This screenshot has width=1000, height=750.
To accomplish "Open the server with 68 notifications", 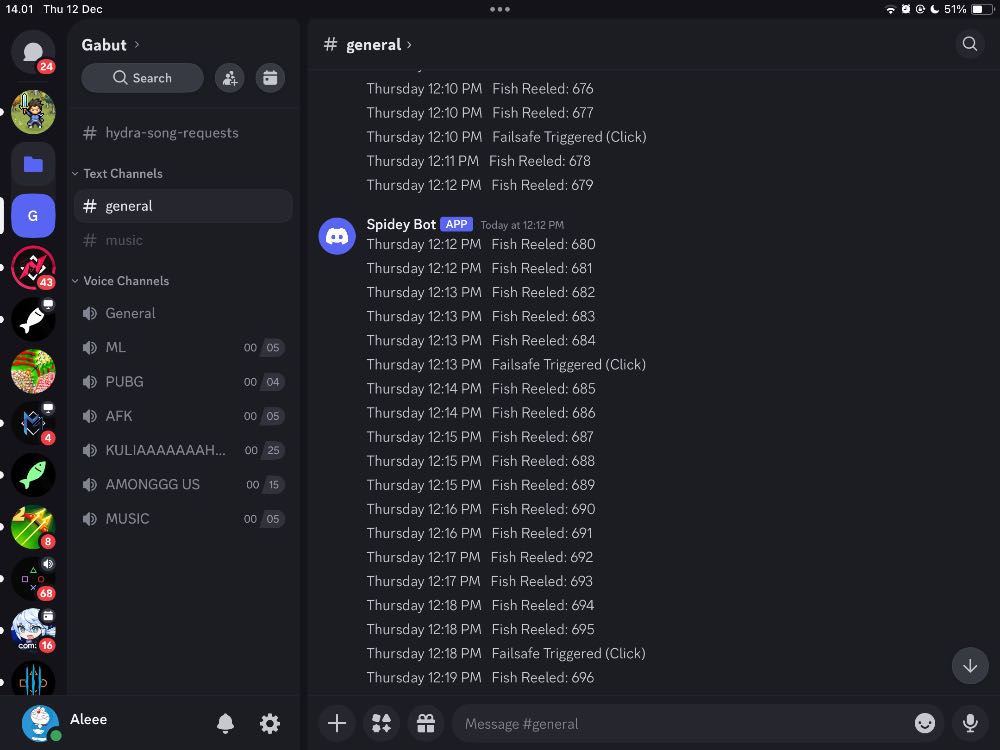I will click(33, 579).
